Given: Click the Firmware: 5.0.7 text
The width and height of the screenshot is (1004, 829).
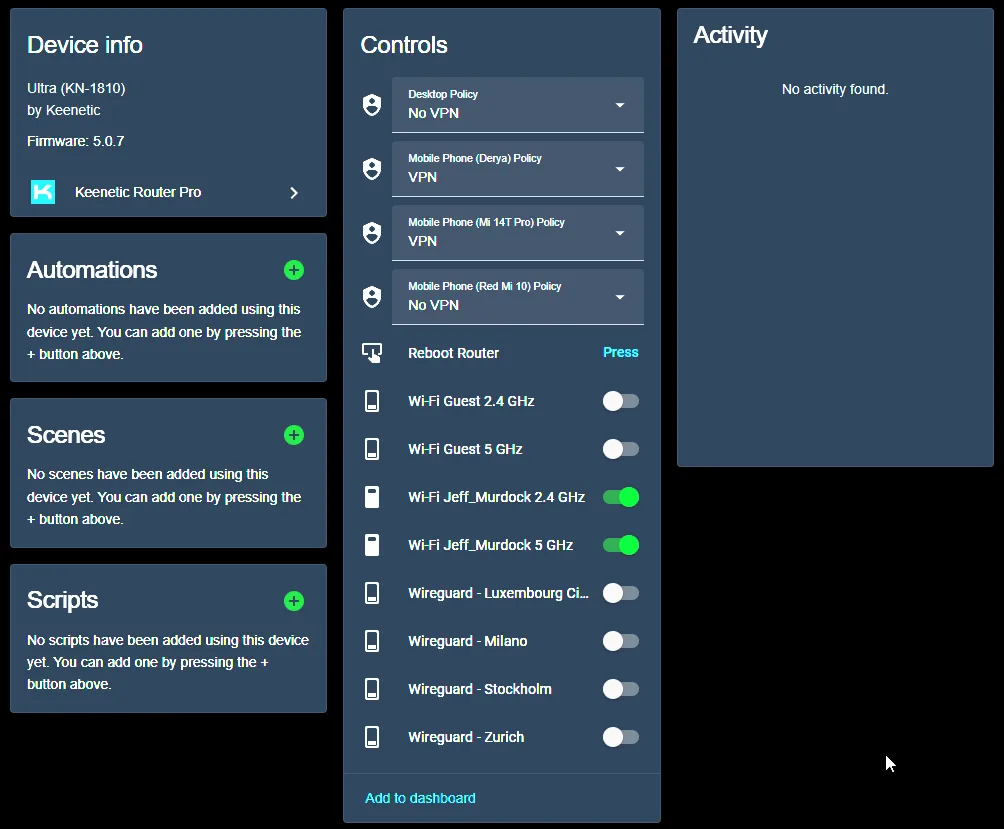Looking at the screenshot, I should pyautogui.click(x=76, y=141).
